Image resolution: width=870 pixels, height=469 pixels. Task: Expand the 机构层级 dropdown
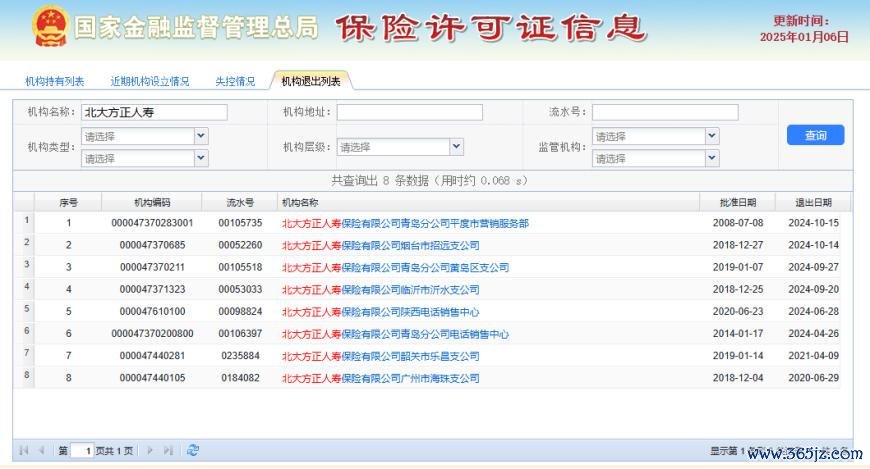(456, 147)
